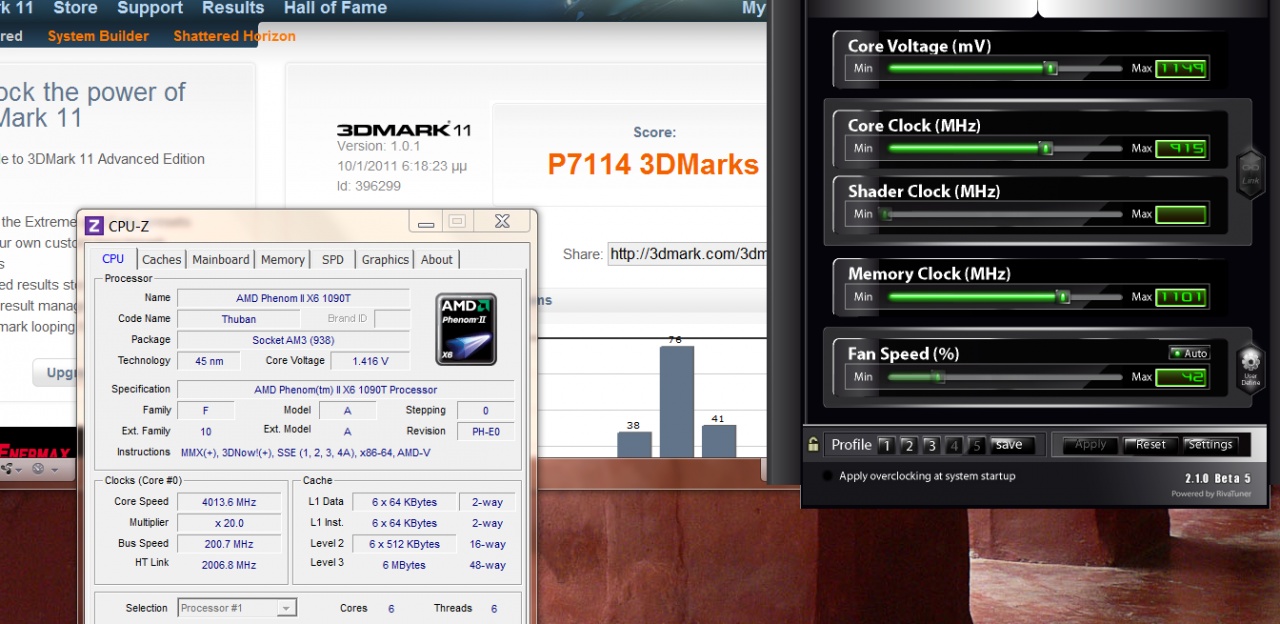Open the Results menu on 3DMark site
The height and width of the screenshot is (624, 1280).
233,8
